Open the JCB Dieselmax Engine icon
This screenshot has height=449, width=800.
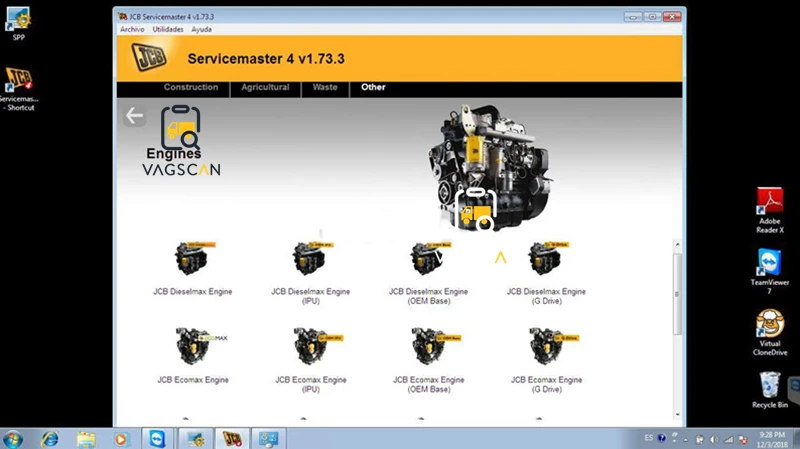tap(193, 258)
